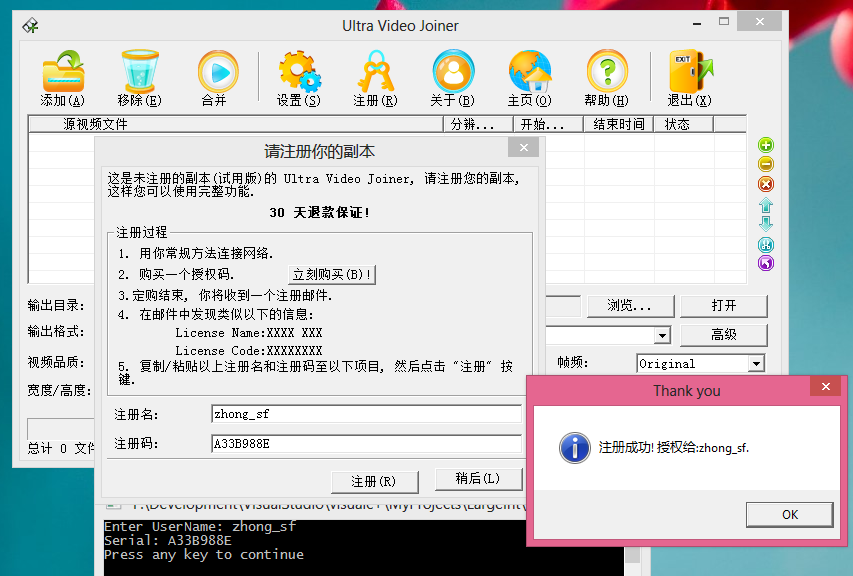Viewport: 853px width, 576px height.
Task: Open the 注册(R) keys toolbar icon
Action: (x=375, y=71)
